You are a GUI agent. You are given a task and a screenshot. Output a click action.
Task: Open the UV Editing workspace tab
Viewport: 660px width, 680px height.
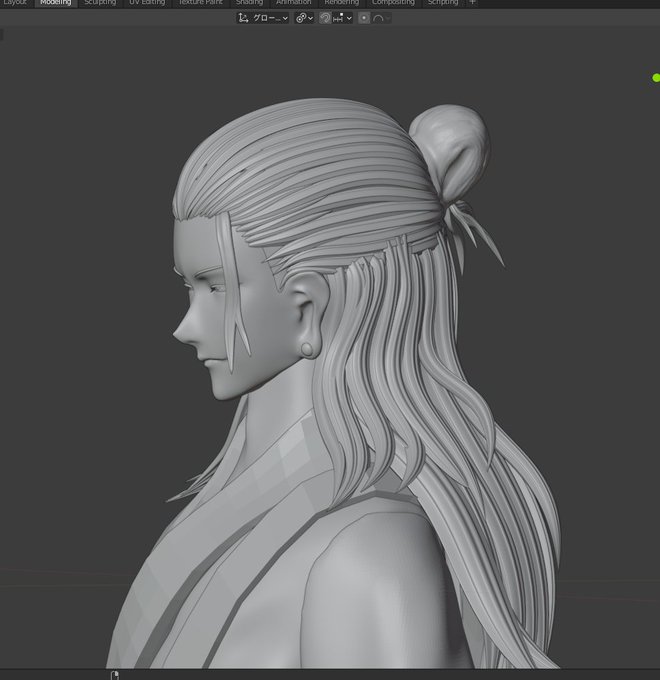[x=147, y=3]
